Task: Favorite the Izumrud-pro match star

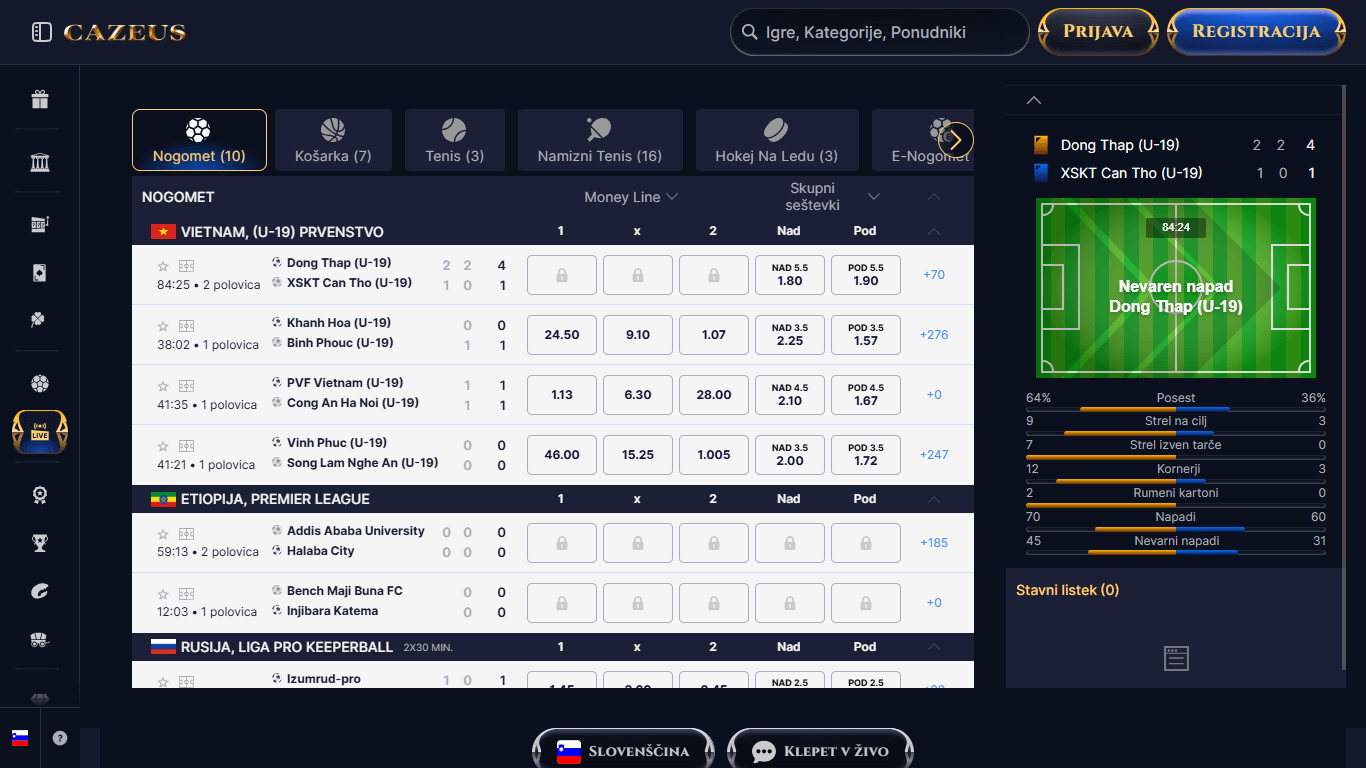Action: (163, 681)
